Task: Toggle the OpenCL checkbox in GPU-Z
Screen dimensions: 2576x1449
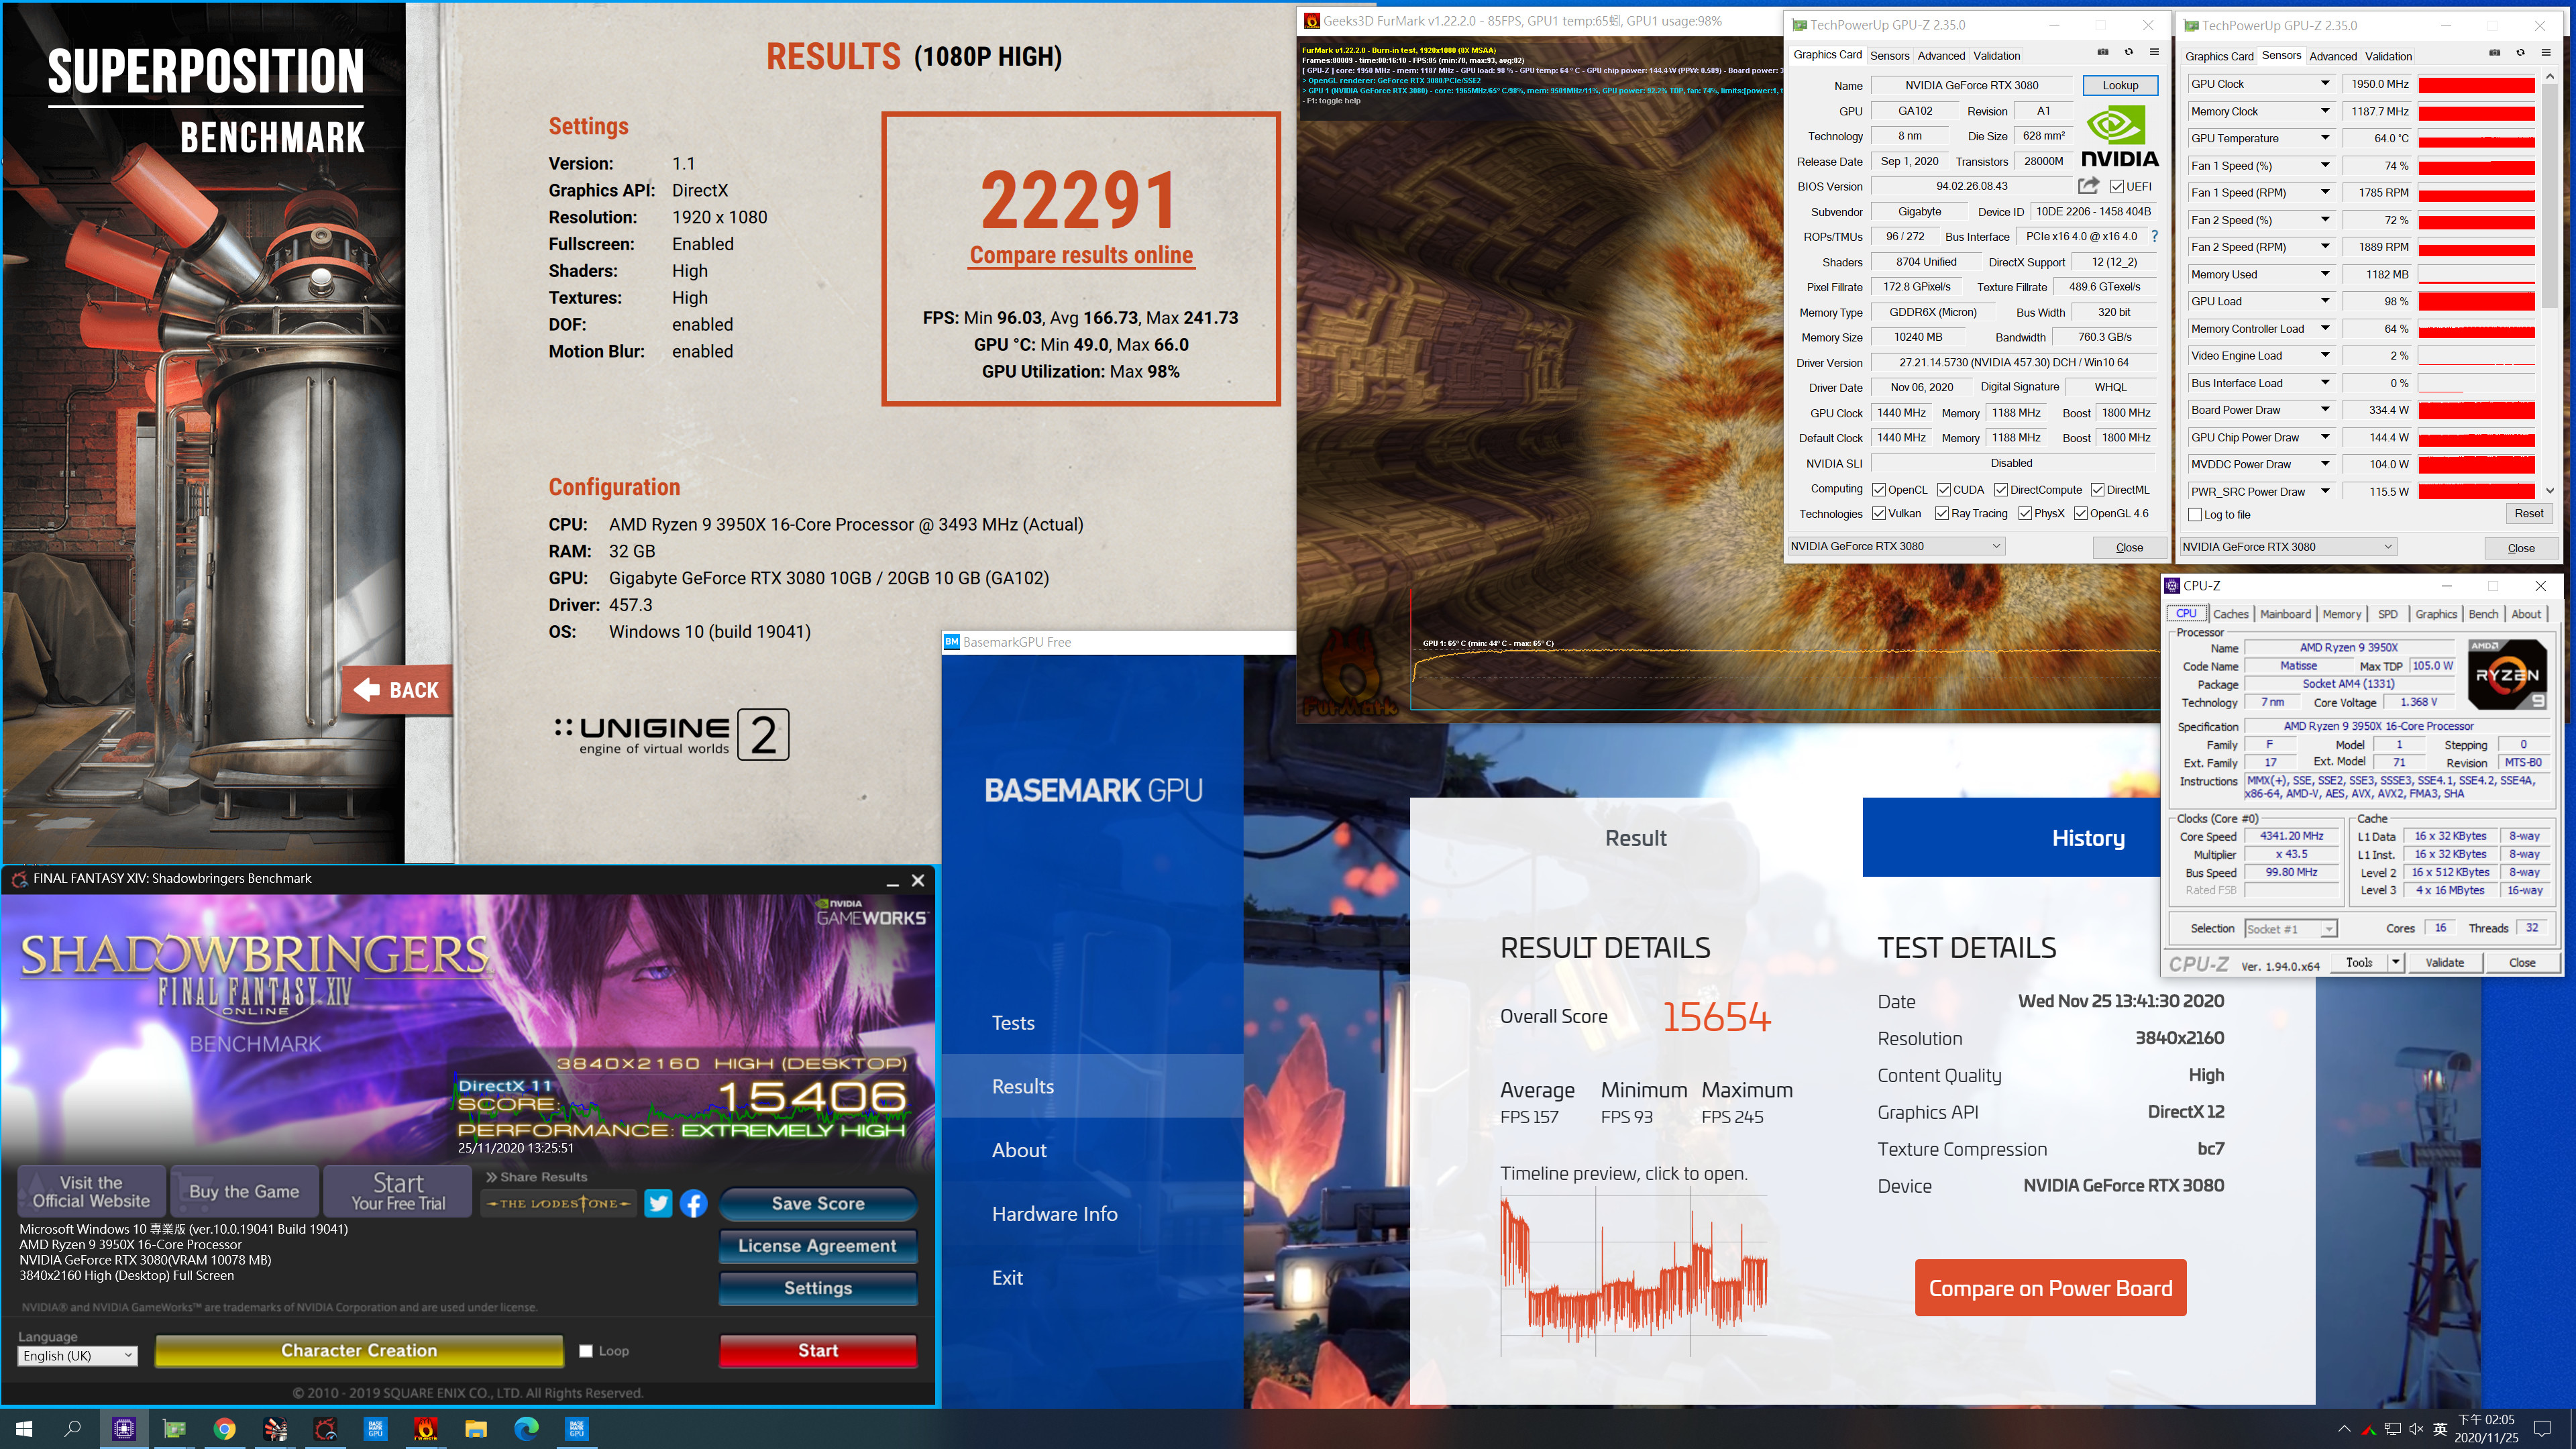Action: [1879, 490]
